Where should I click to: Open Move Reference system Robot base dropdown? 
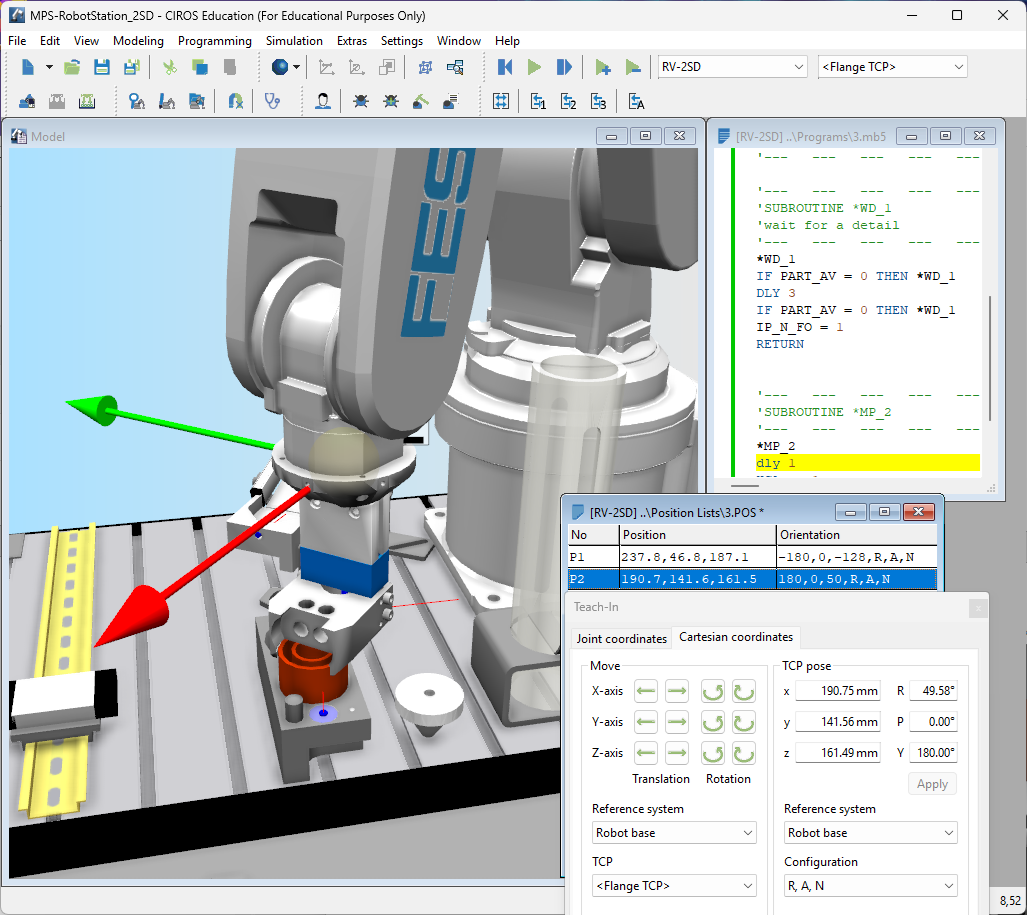coord(674,833)
